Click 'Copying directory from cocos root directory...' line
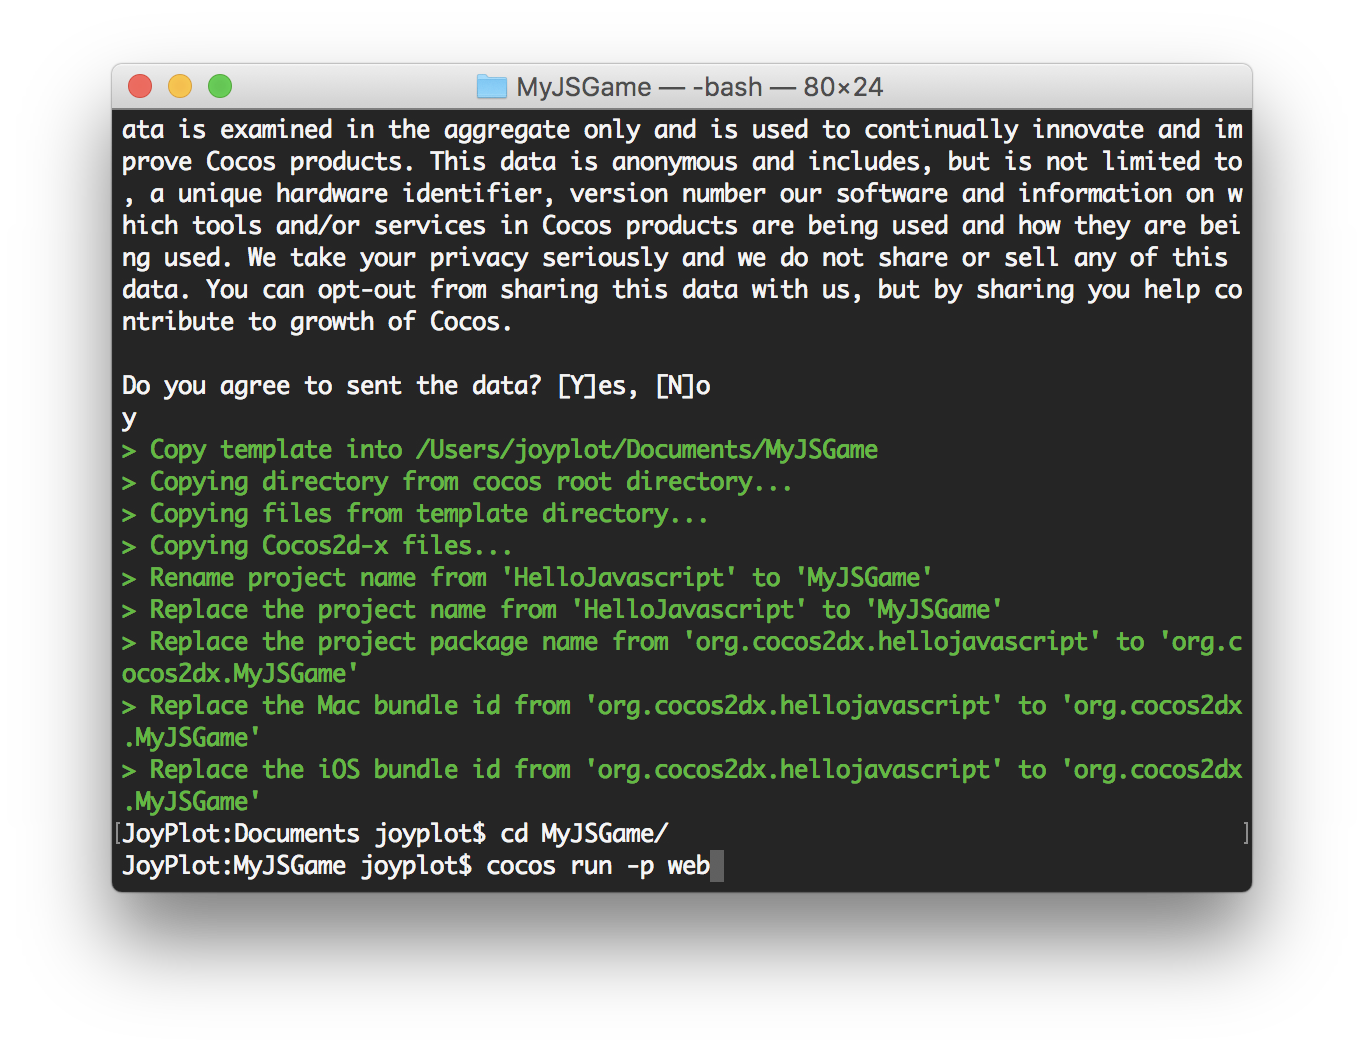Image resolution: width=1364 pixels, height=1052 pixels. point(470,482)
